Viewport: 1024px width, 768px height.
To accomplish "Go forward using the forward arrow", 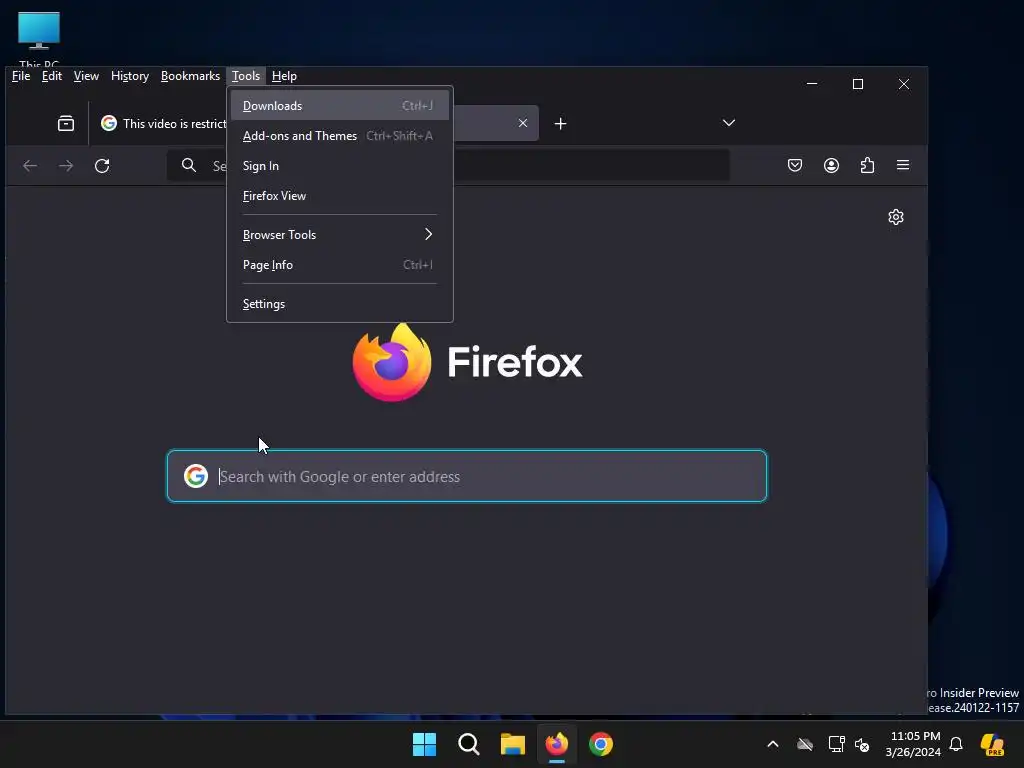I will [66, 166].
